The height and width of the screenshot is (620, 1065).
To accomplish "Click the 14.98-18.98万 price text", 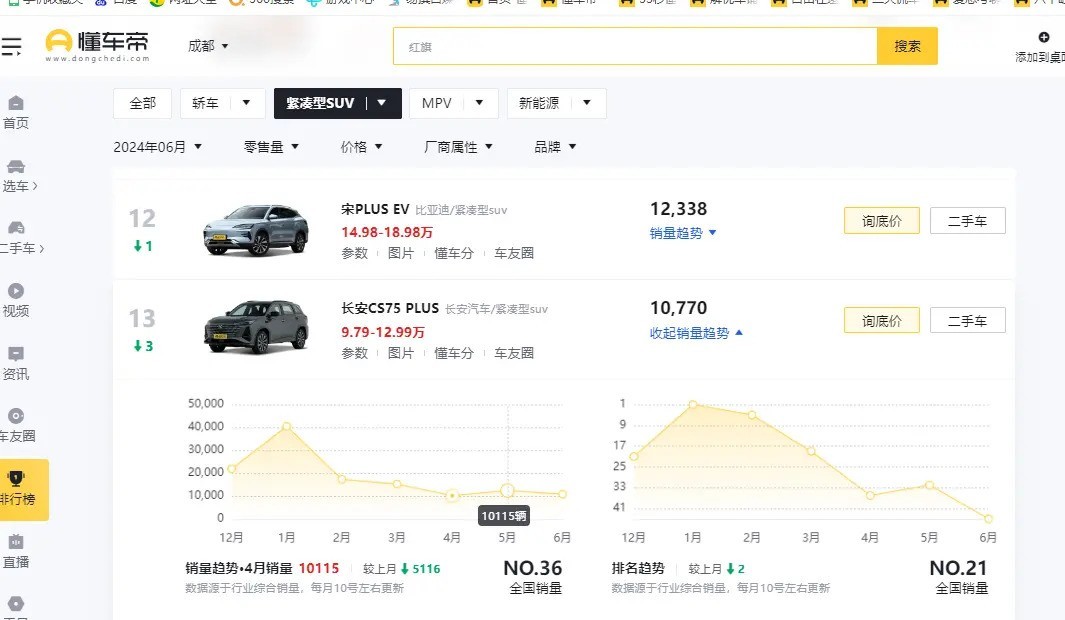I will [386, 232].
